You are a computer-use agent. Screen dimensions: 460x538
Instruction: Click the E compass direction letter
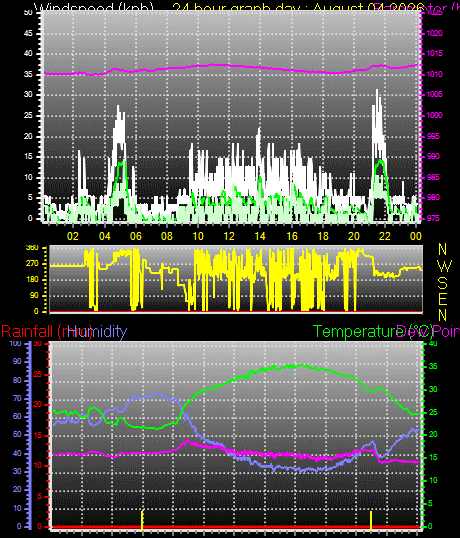[x=443, y=299]
